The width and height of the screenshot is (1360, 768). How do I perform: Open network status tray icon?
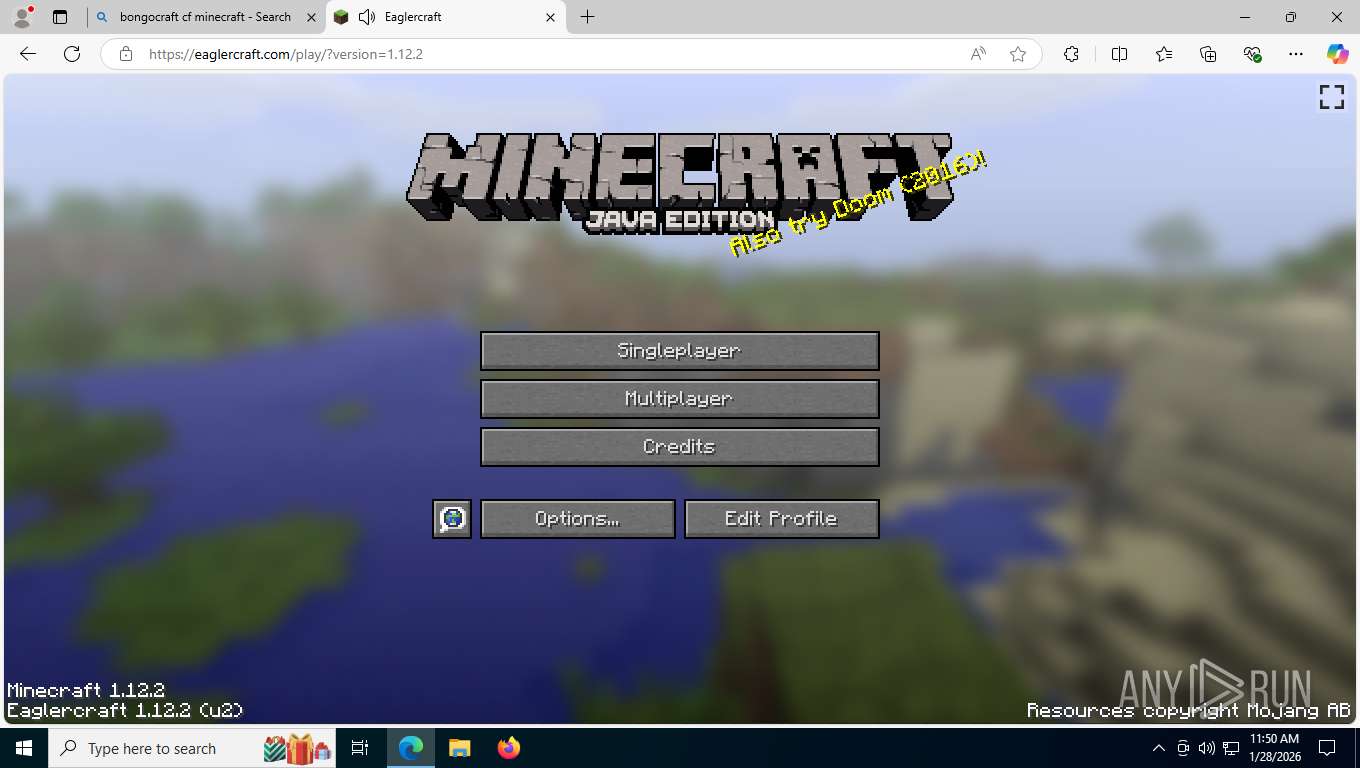(x=1231, y=748)
